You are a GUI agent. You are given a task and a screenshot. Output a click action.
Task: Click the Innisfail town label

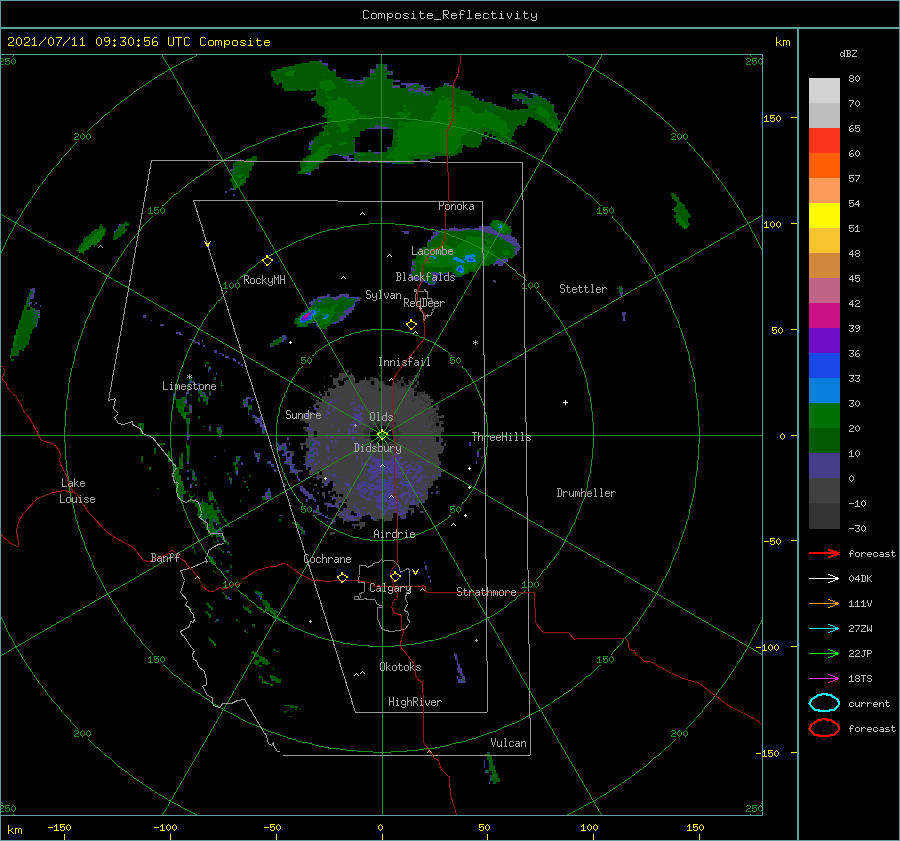[404, 362]
